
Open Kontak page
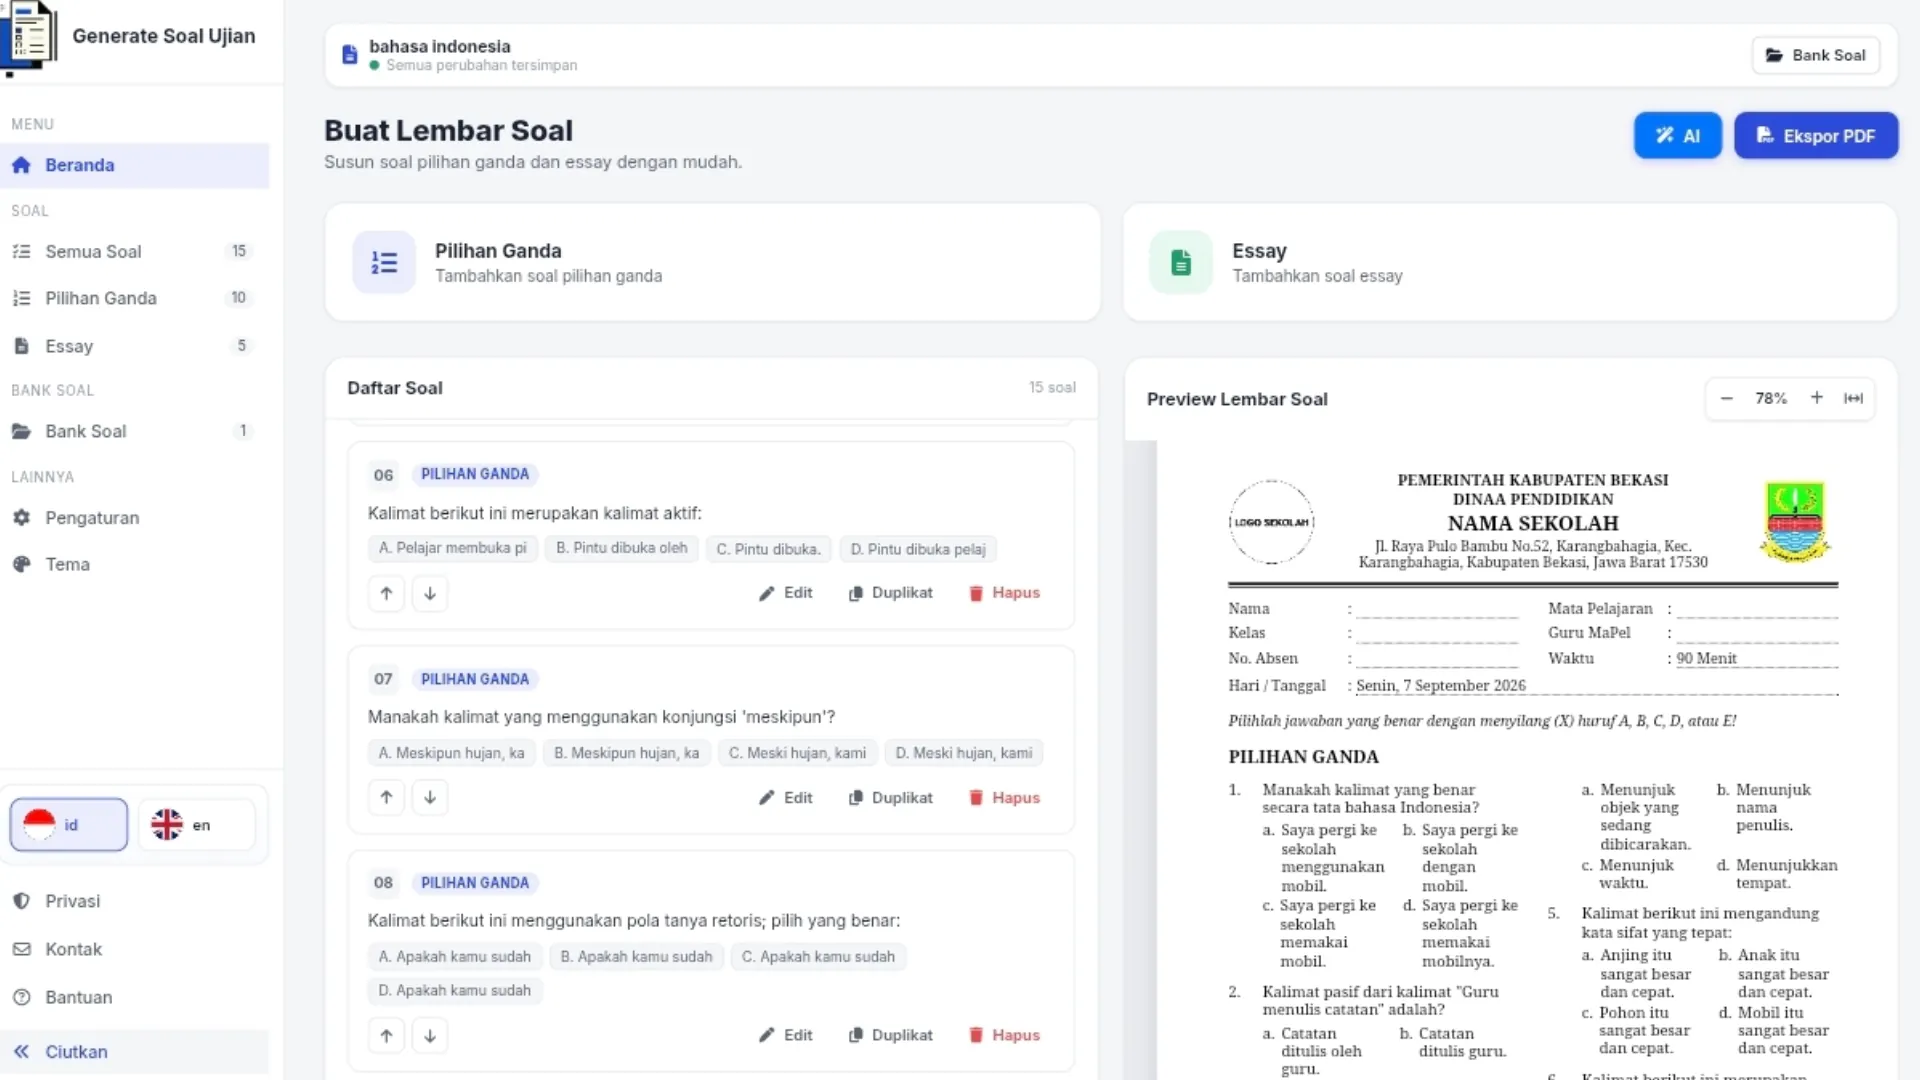pos(135,949)
